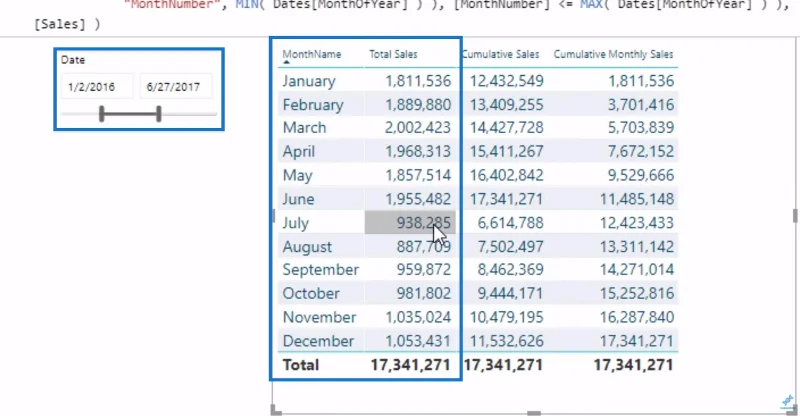The image size is (800, 416).
Task: Click December total sales 1,053,431
Action: coord(418,341)
